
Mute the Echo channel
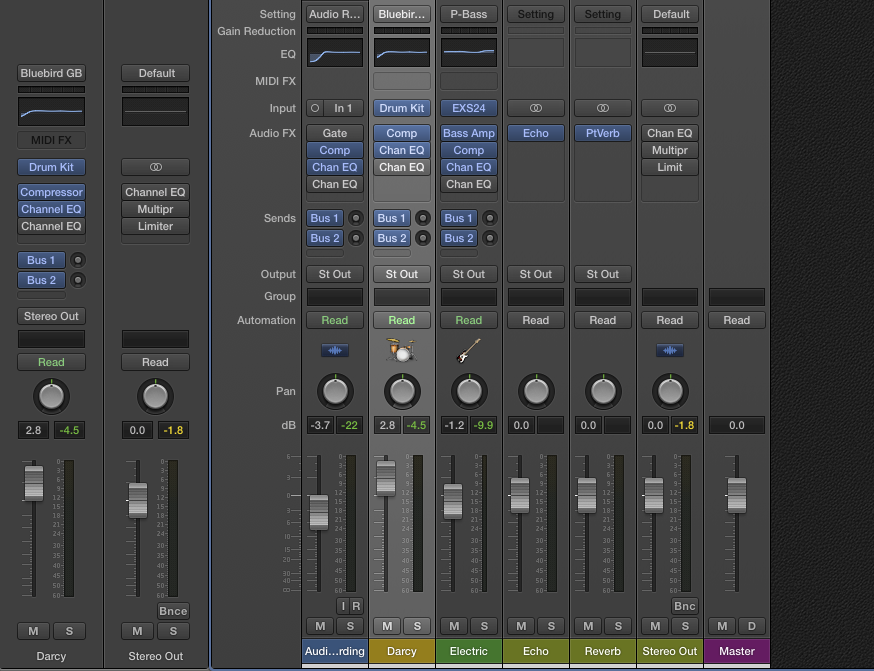(x=520, y=626)
